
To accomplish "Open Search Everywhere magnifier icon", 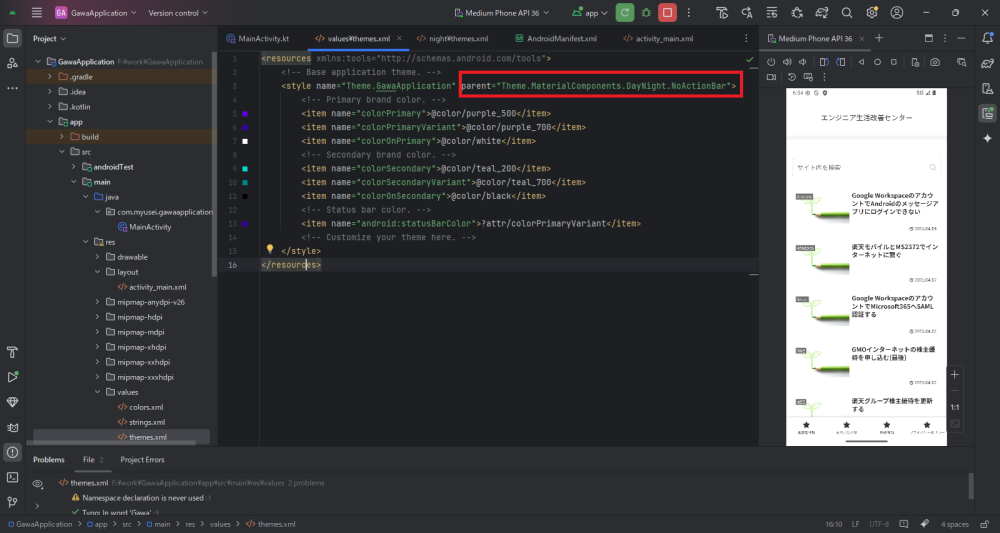I will tap(846, 13).
